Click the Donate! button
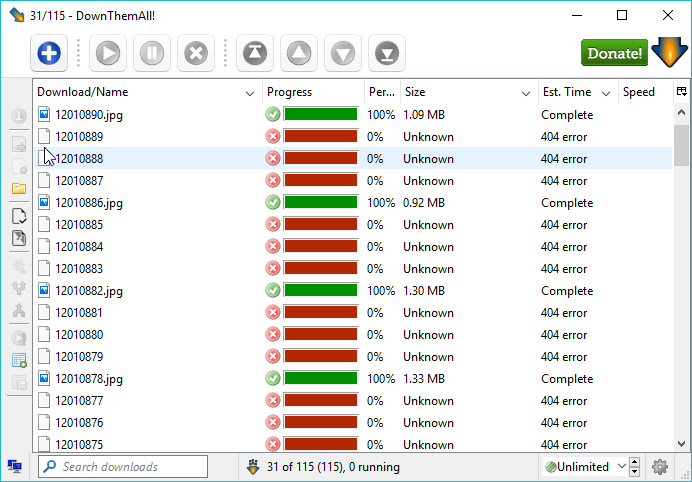The image size is (692, 482). pos(614,53)
